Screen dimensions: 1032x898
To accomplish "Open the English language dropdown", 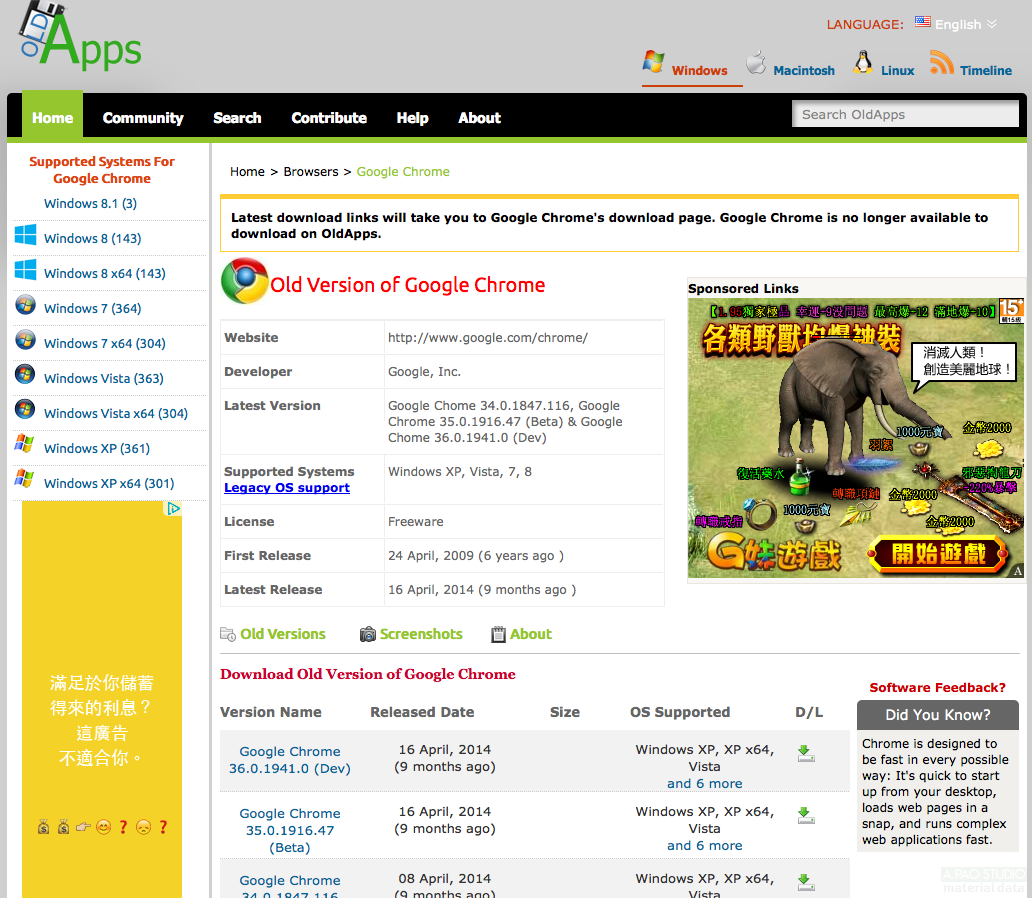I will click(x=966, y=24).
